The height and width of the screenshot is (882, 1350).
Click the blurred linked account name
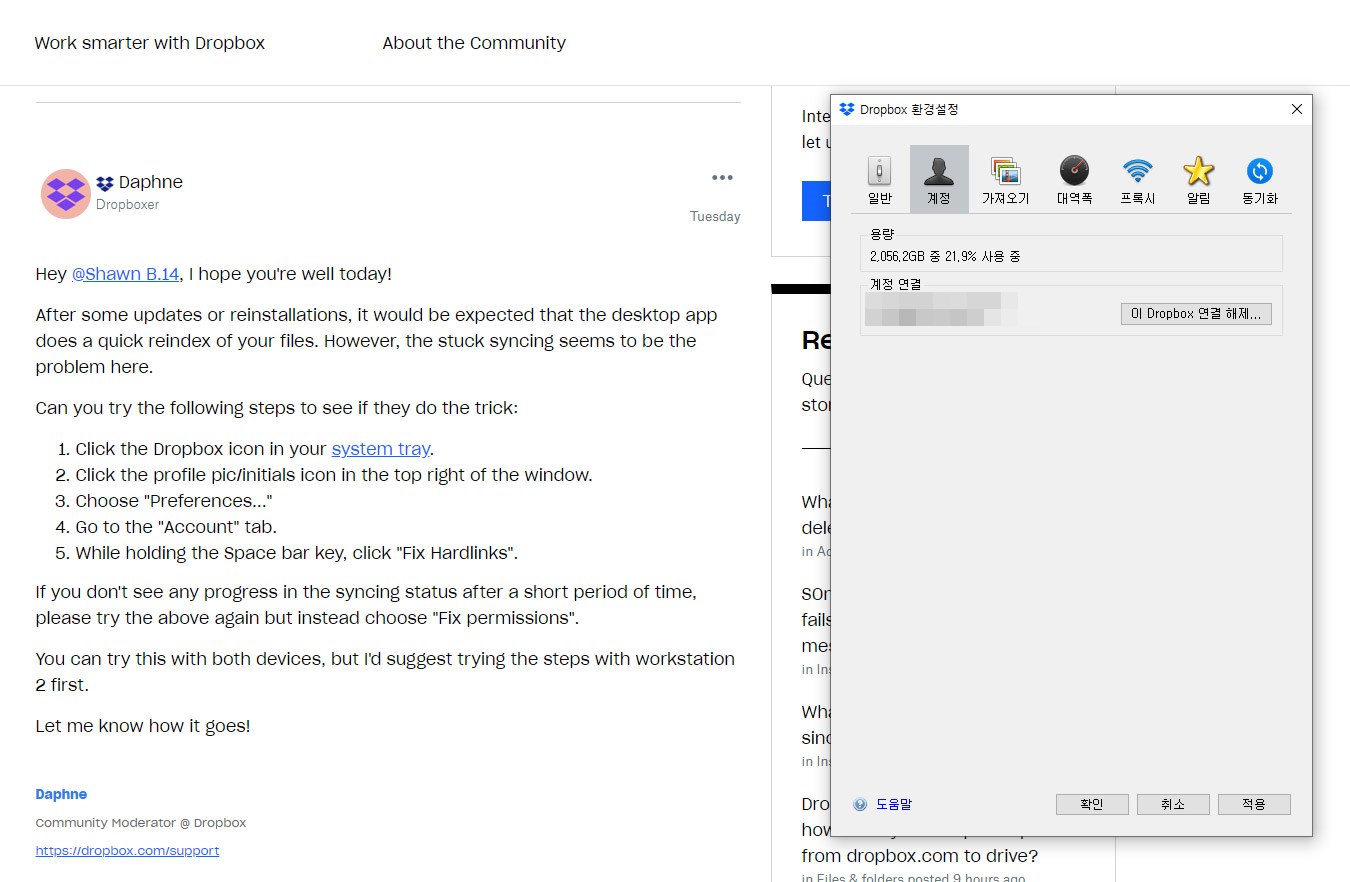(941, 309)
